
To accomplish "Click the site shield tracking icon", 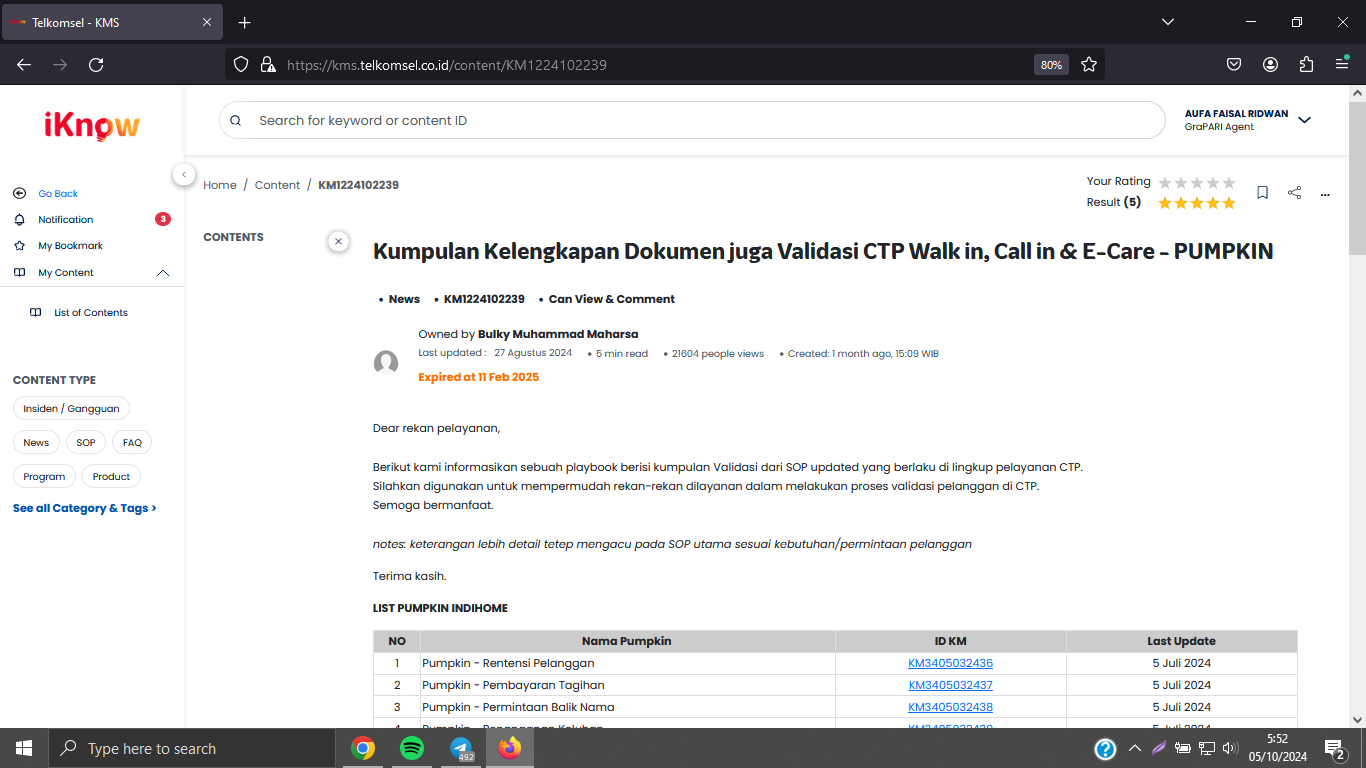I will click(x=240, y=64).
